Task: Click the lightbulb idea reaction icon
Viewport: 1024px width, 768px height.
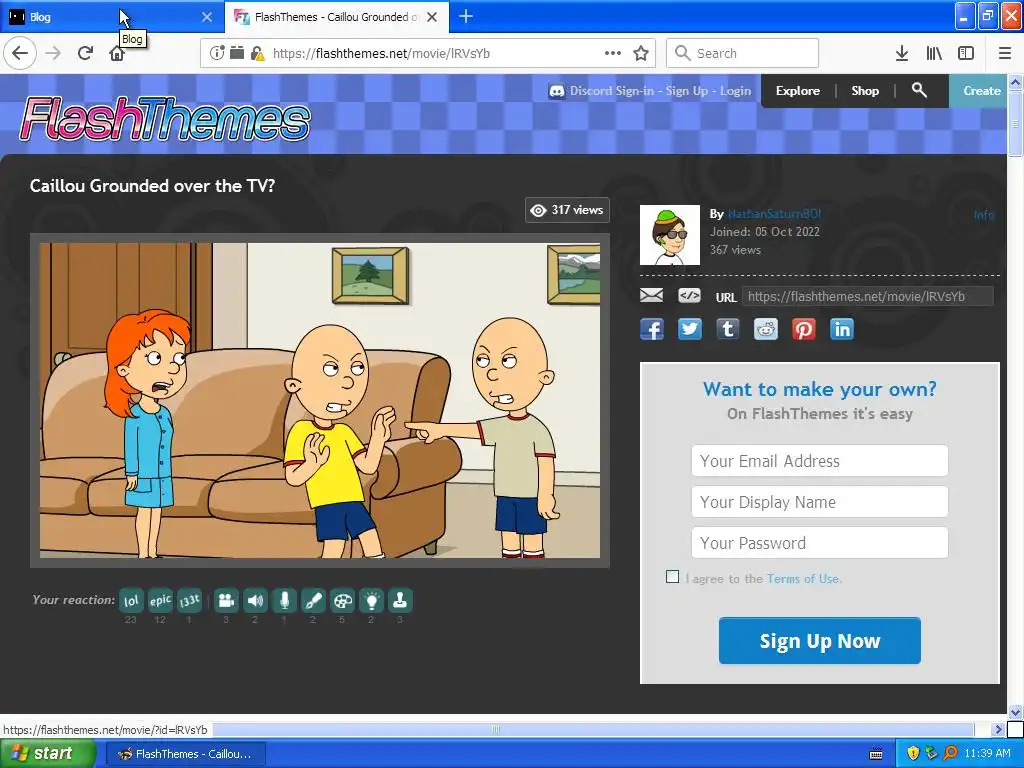Action: coord(371,600)
